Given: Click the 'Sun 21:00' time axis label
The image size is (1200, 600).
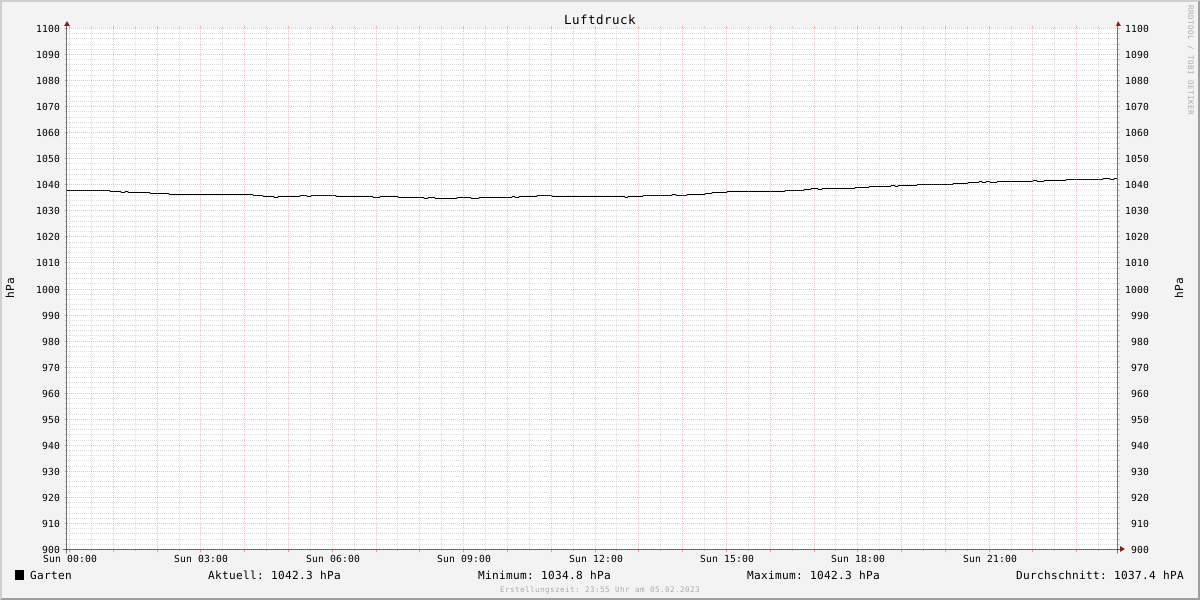Looking at the screenshot, I should (x=990, y=559).
